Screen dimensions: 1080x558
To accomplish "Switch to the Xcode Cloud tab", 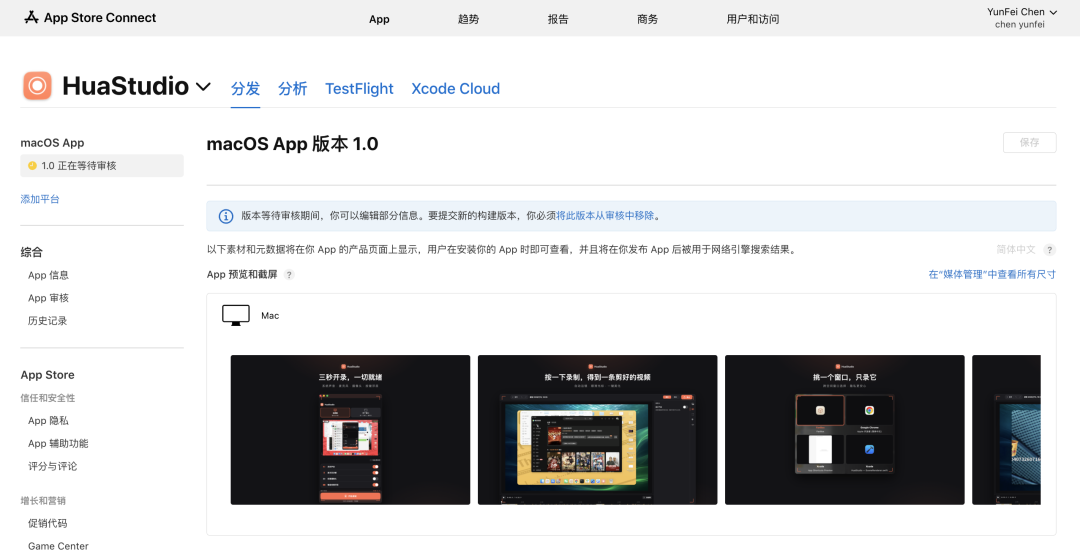I will point(455,88).
